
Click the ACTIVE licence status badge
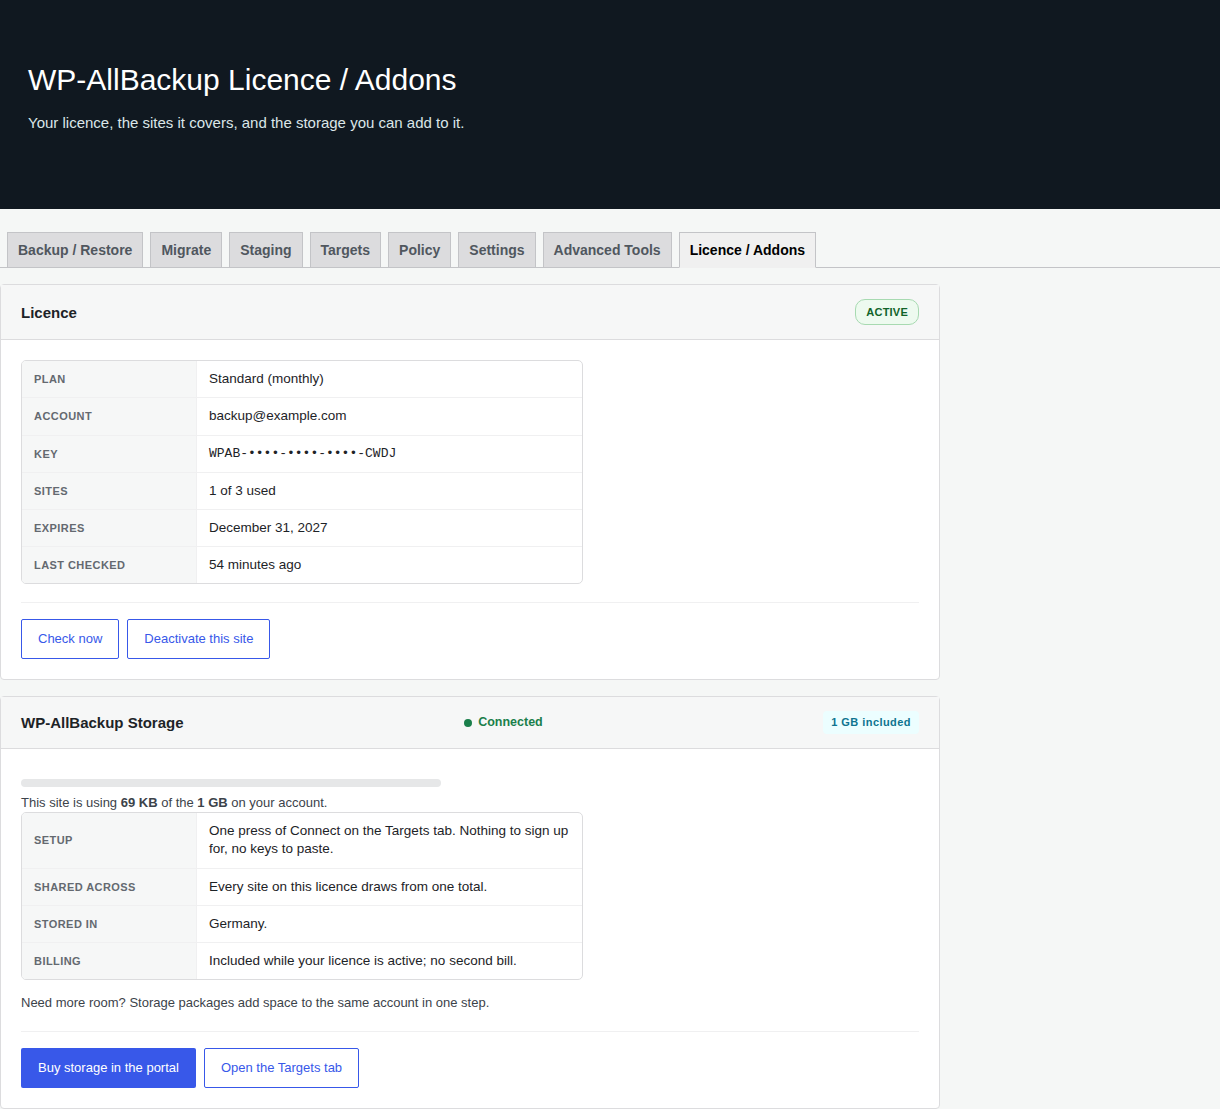coord(887,312)
